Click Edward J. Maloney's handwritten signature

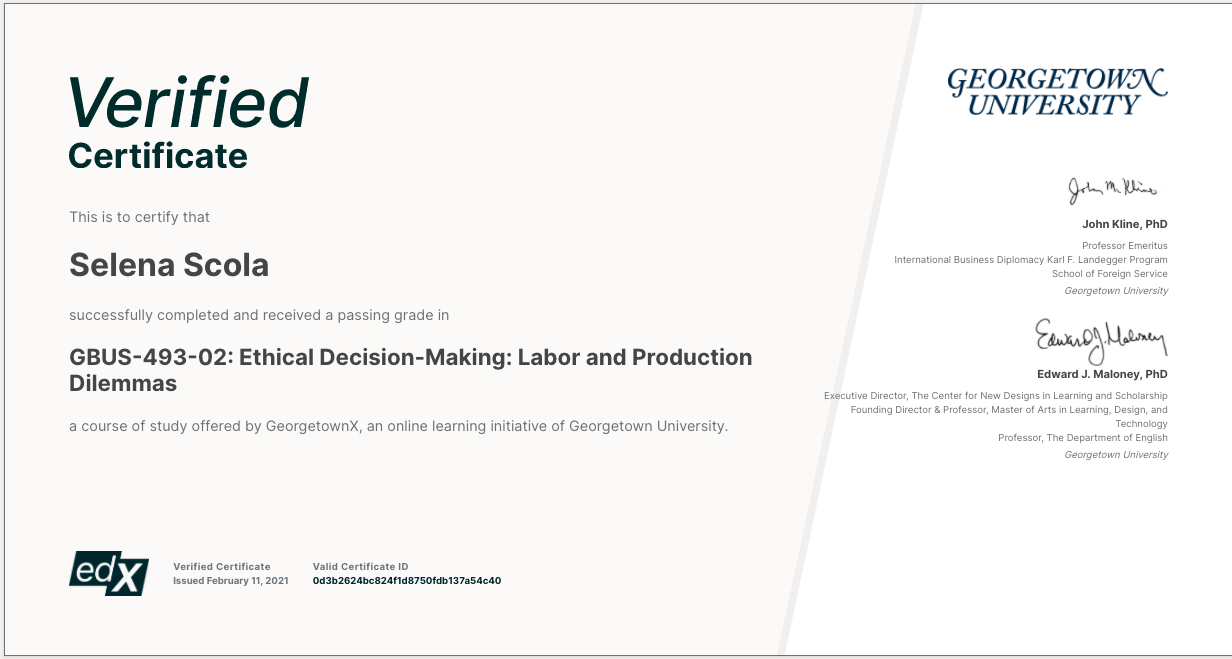click(1101, 340)
